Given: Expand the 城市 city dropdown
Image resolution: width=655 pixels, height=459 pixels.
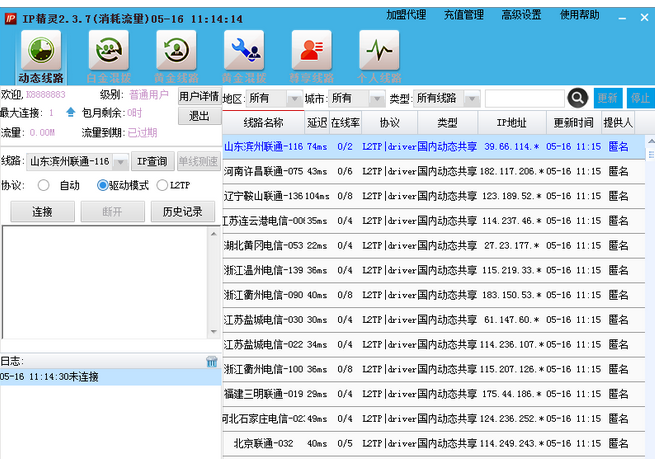Looking at the screenshot, I should 377,99.
